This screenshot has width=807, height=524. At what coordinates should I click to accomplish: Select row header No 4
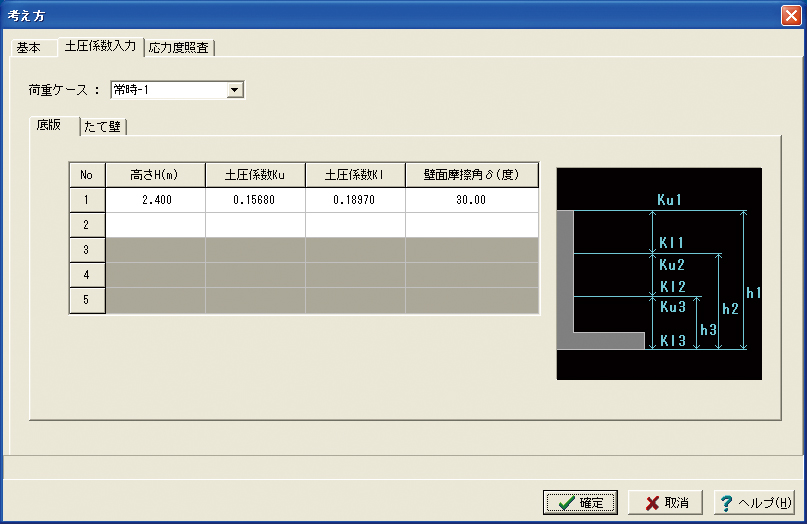pos(87,275)
